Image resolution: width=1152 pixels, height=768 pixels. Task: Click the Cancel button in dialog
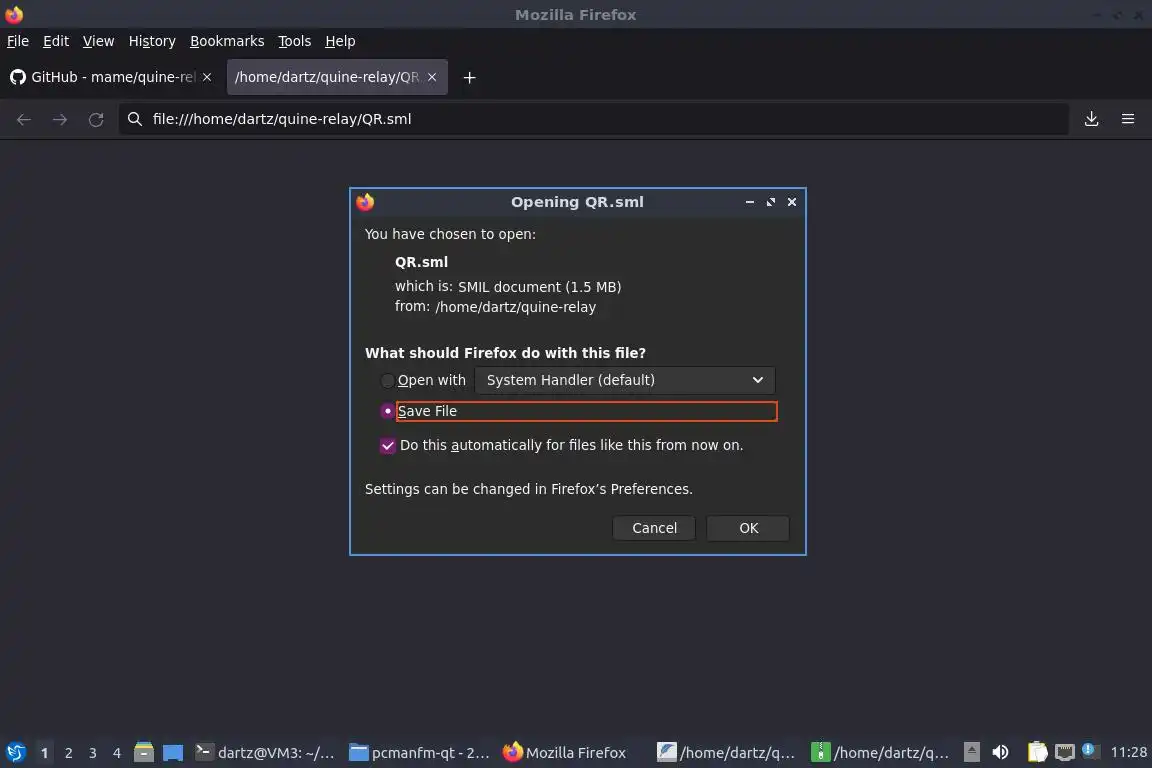654,528
